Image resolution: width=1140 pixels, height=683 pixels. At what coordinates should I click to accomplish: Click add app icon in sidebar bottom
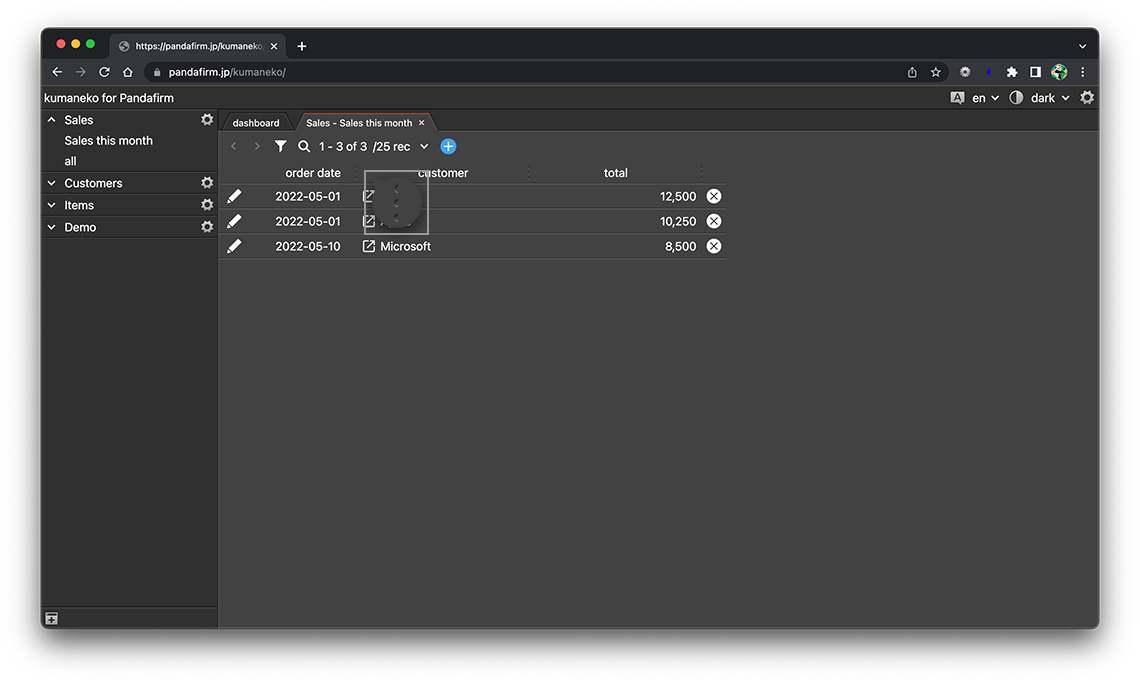click(51, 619)
